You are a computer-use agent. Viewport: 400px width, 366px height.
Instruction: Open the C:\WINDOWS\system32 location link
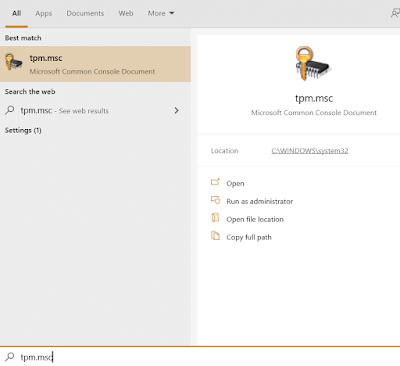(x=310, y=151)
